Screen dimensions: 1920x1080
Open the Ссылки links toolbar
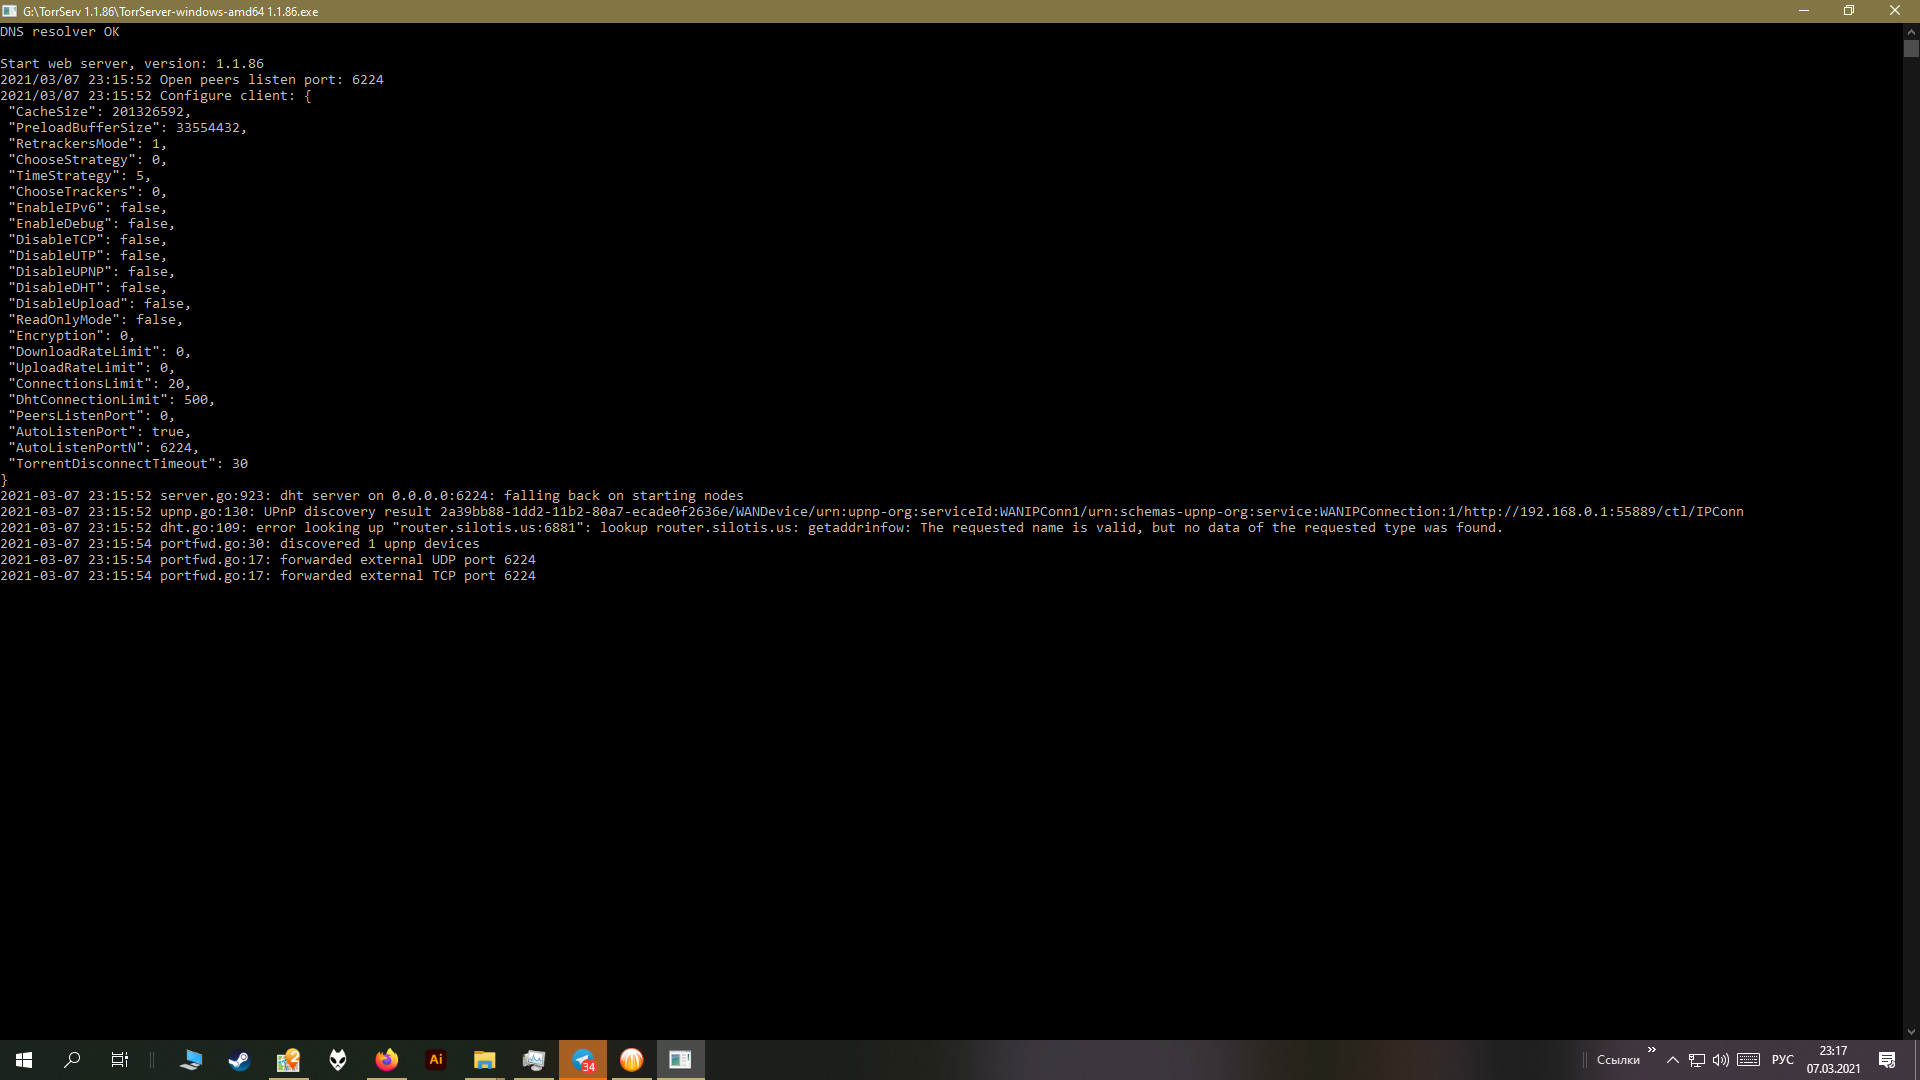point(1618,1060)
